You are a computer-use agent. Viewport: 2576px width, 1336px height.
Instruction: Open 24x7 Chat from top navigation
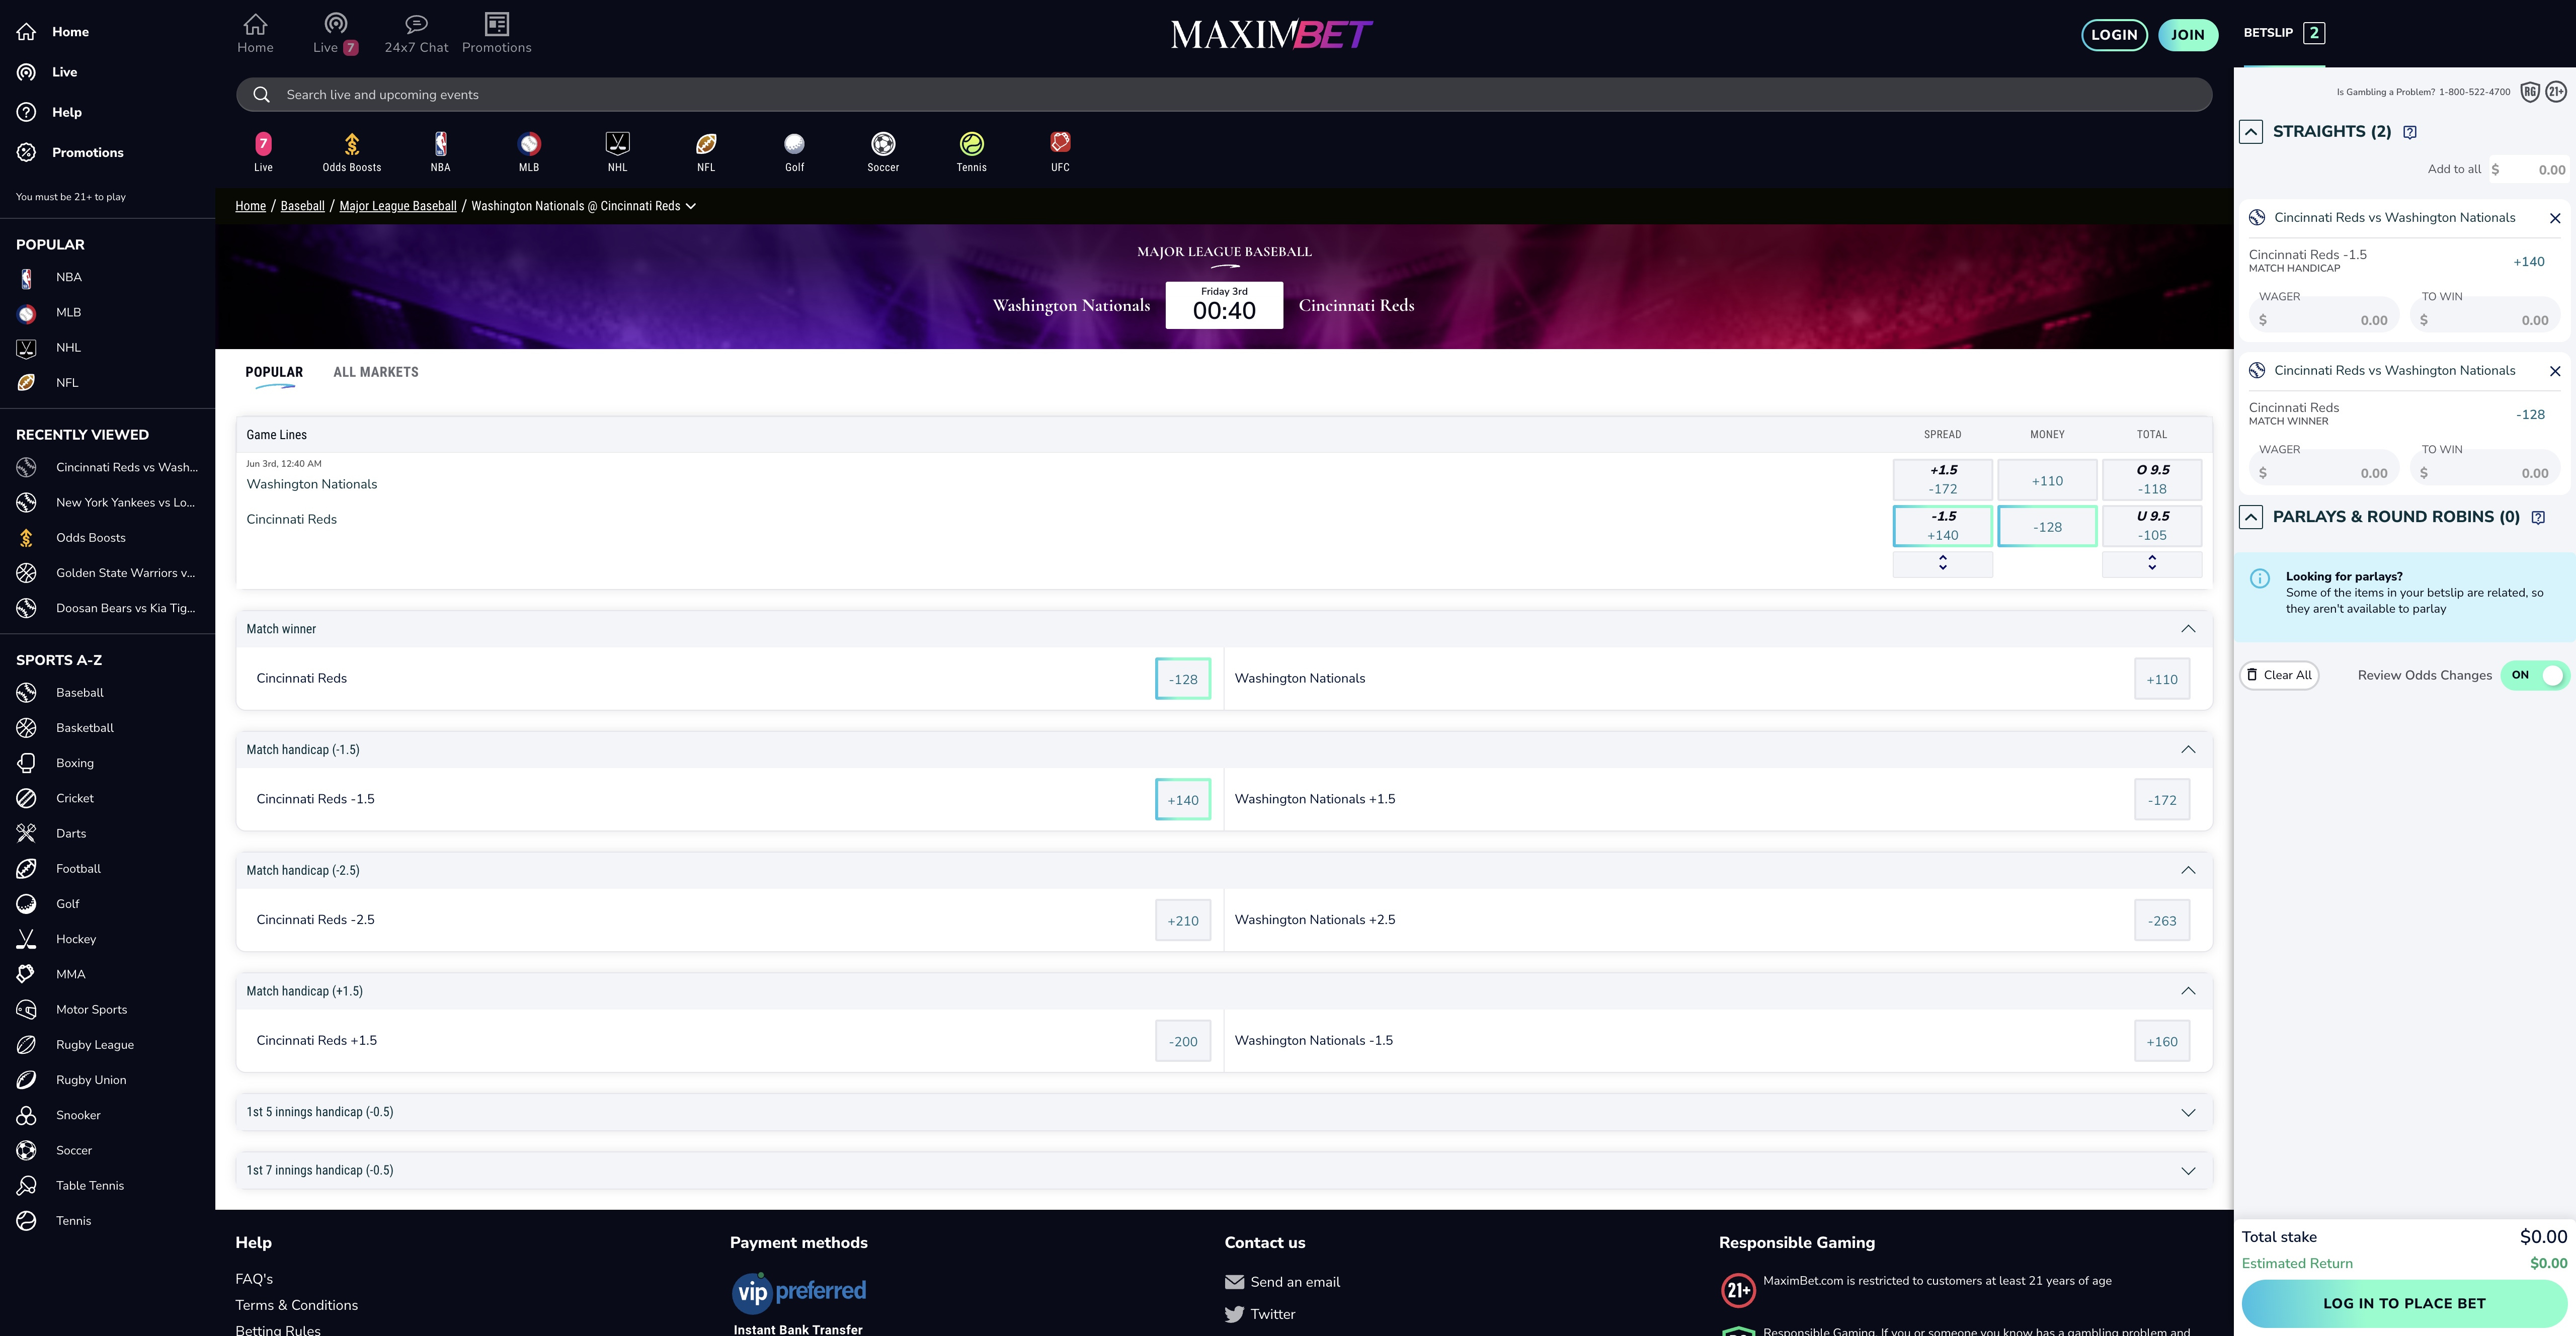(416, 33)
